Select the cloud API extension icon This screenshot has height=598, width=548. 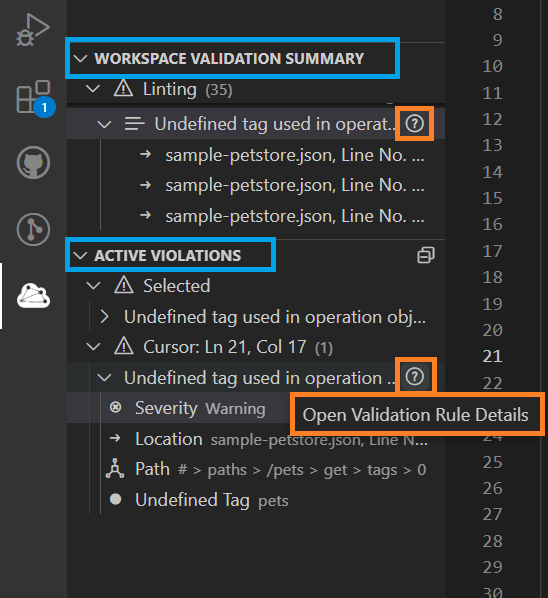(34, 296)
